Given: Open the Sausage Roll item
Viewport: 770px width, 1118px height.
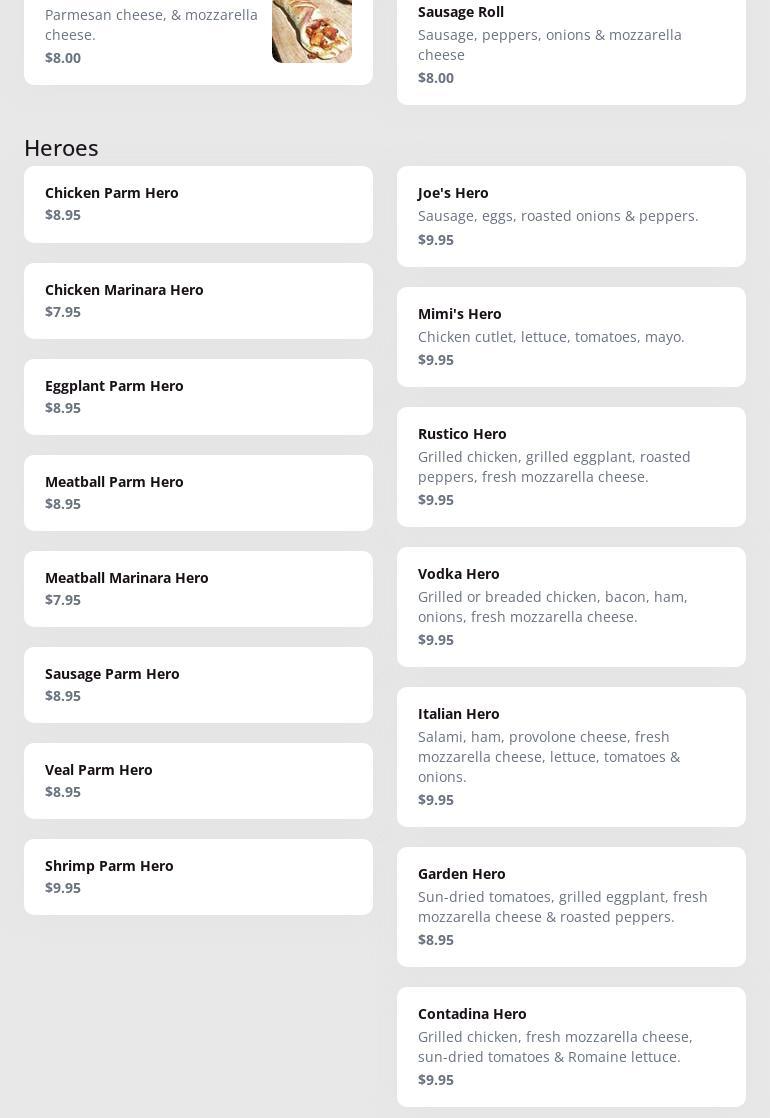Looking at the screenshot, I should (571, 45).
